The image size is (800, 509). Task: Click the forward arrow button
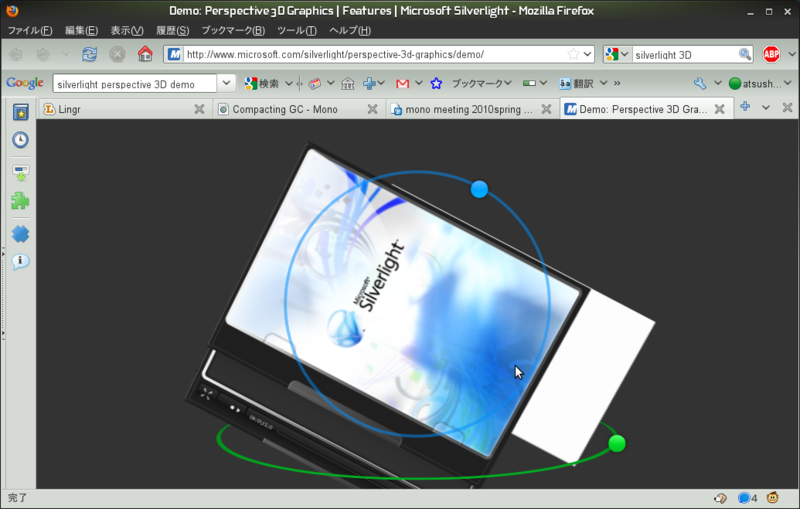(43, 54)
